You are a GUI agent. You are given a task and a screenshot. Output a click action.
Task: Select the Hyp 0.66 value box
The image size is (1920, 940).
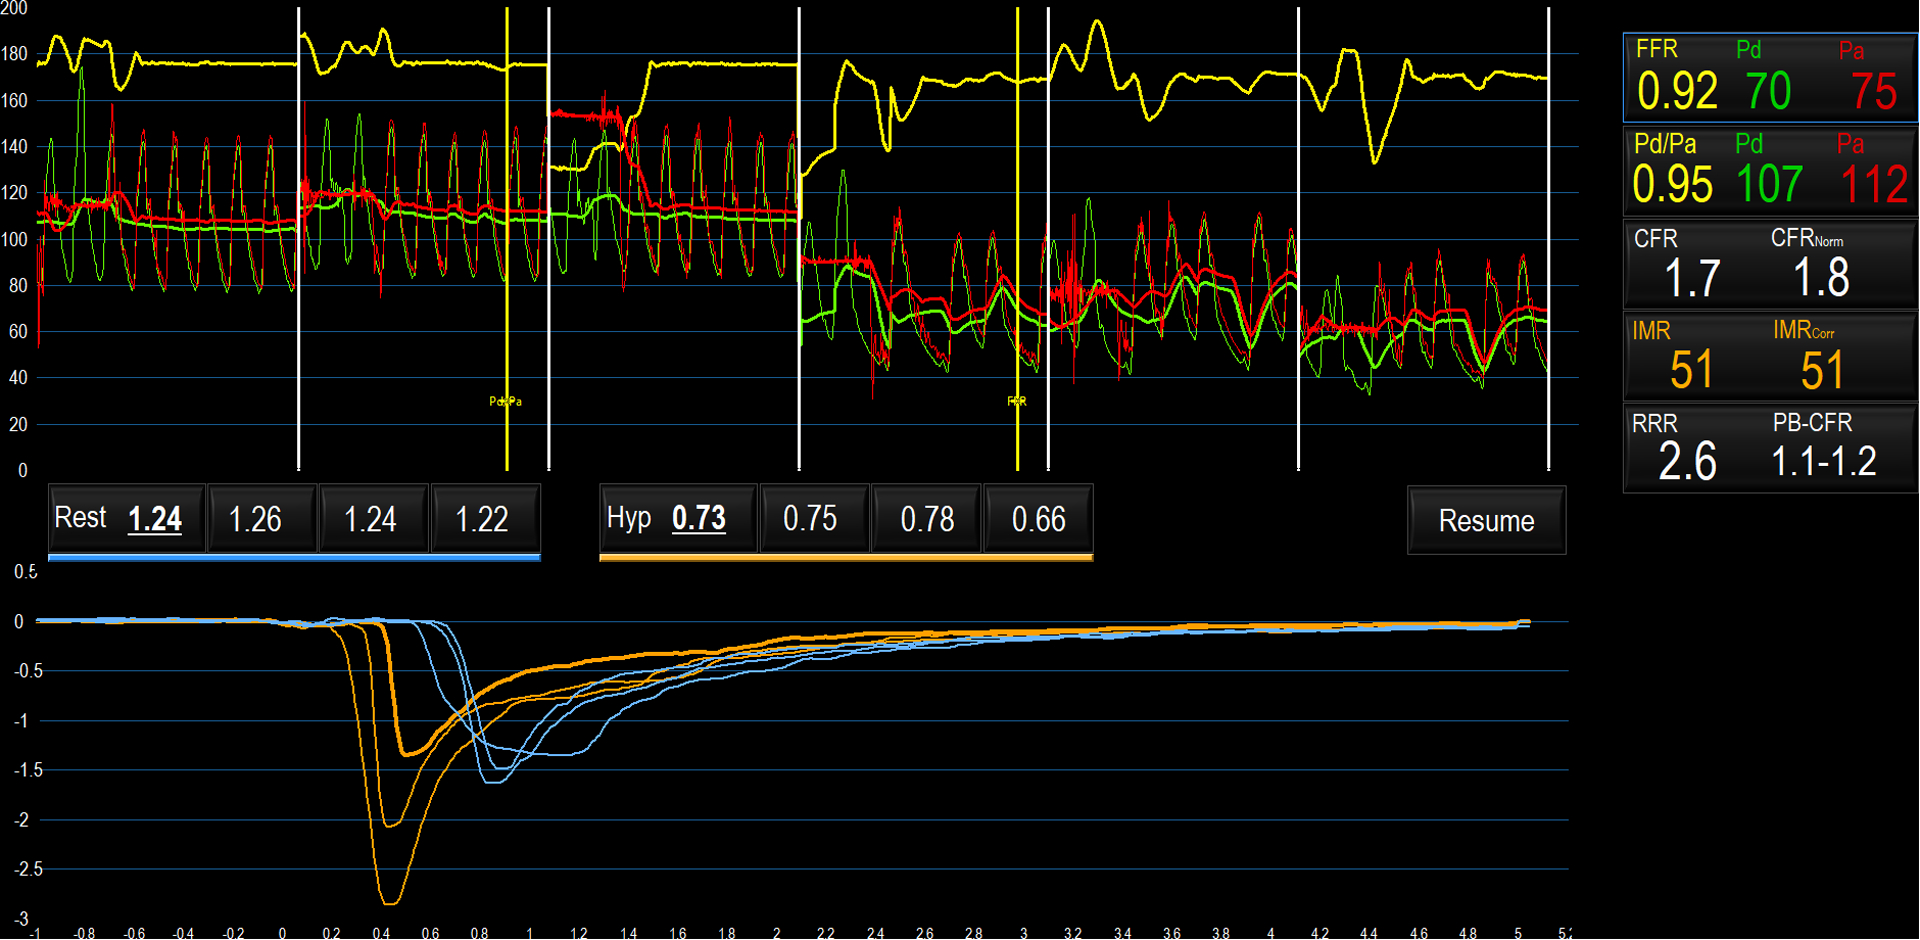point(1038,518)
